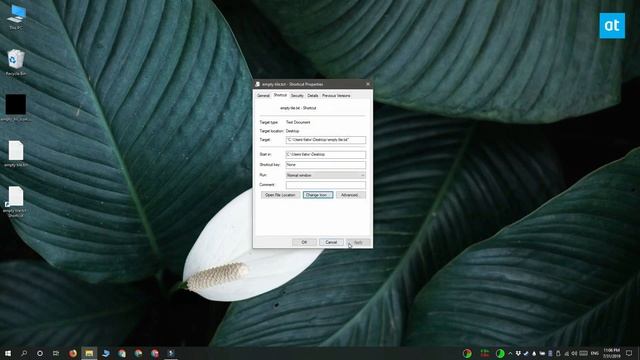Open the Advanced settings button
Viewport: 640px width, 360px height.
coord(351,195)
